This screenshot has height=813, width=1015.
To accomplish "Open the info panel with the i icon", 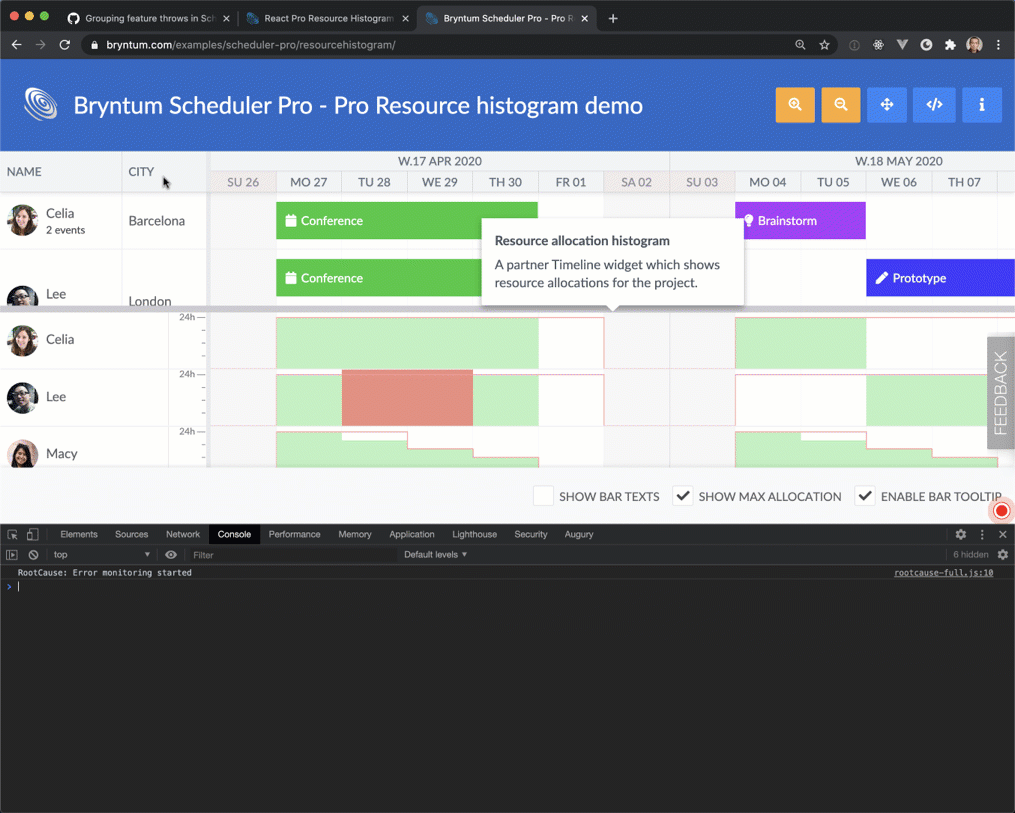I will (981, 104).
